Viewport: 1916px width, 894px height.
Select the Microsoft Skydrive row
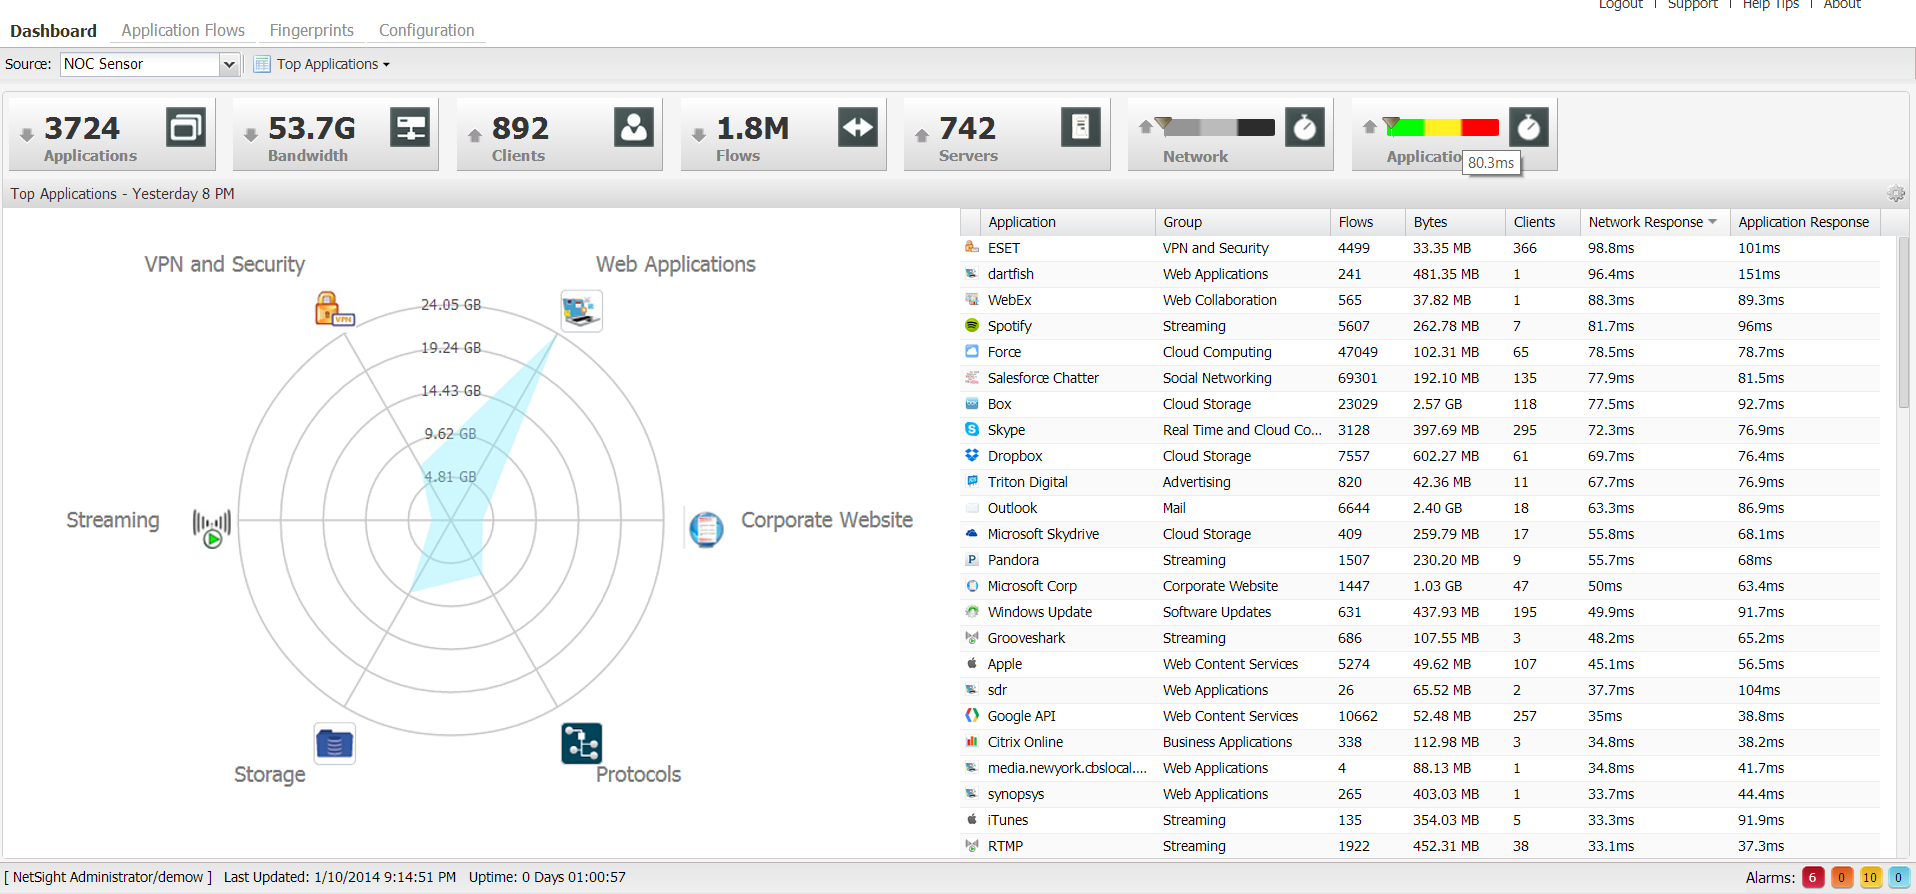(x=1420, y=534)
